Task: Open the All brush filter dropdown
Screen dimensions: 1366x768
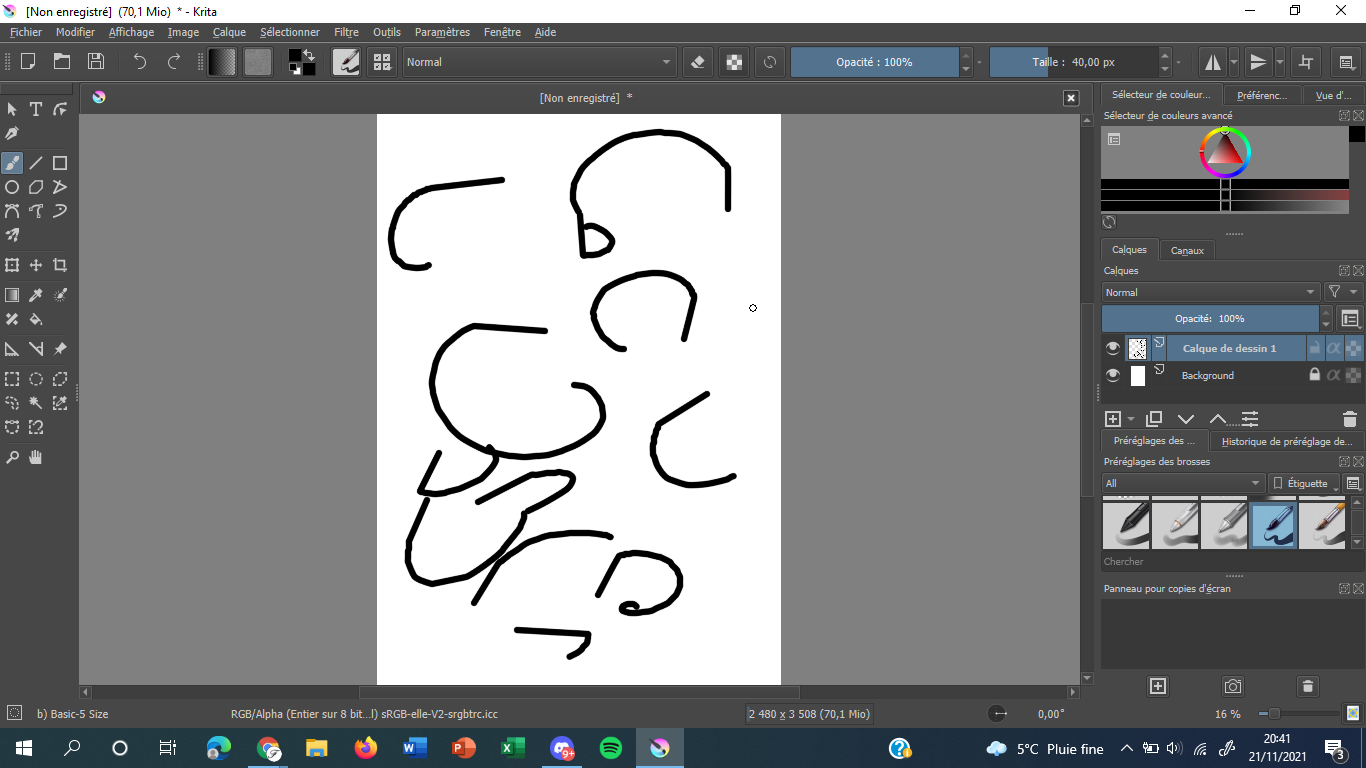Action: [1183, 483]
